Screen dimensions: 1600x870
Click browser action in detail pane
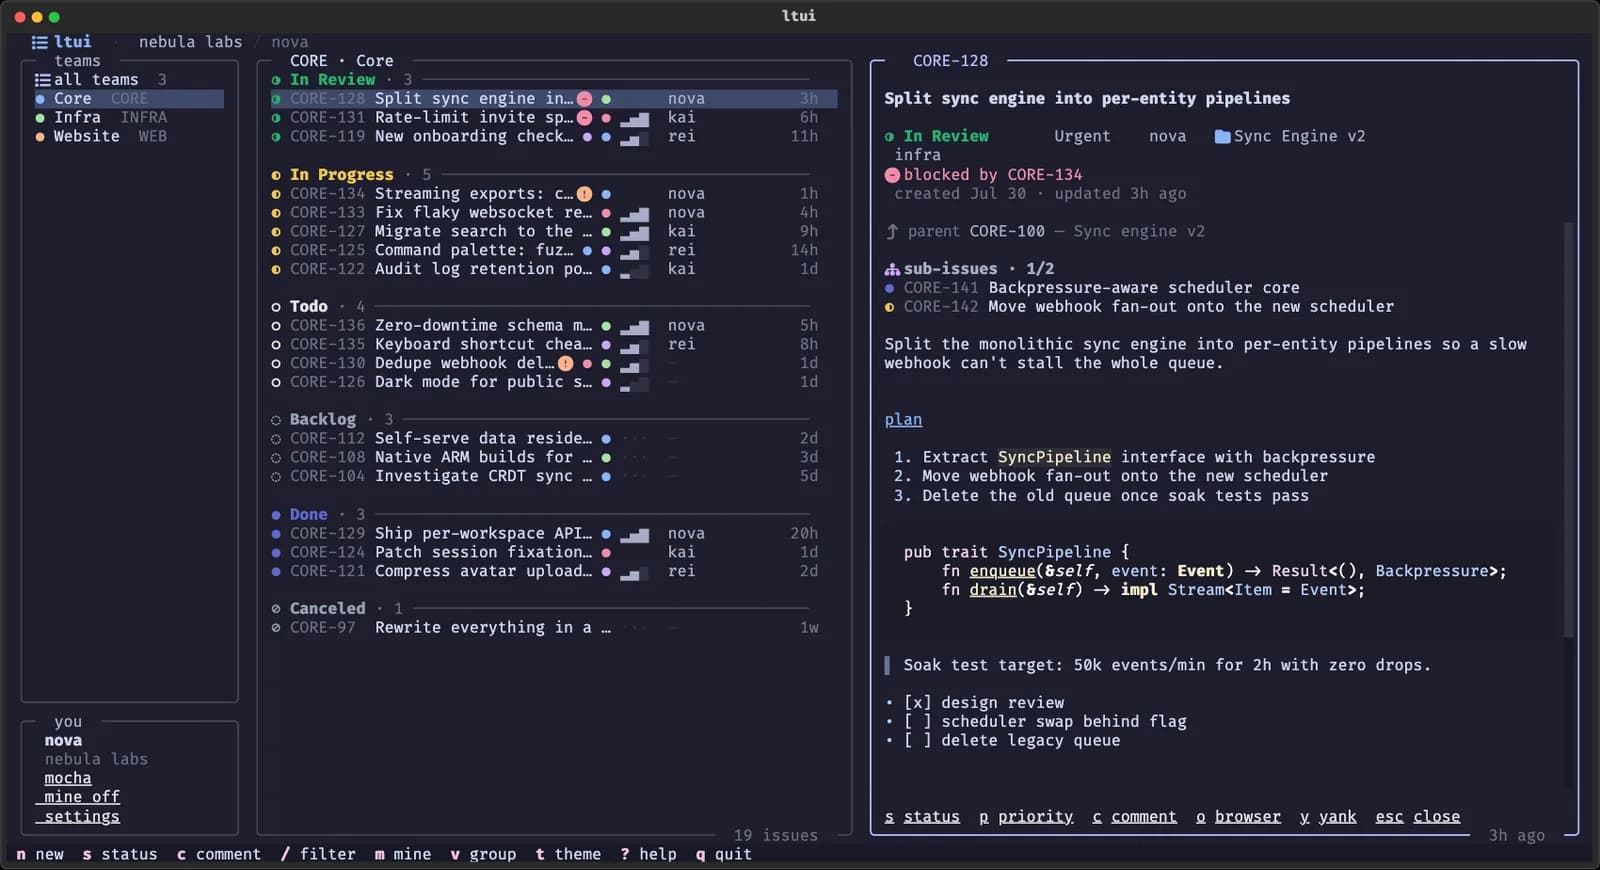pos(1238,817)
